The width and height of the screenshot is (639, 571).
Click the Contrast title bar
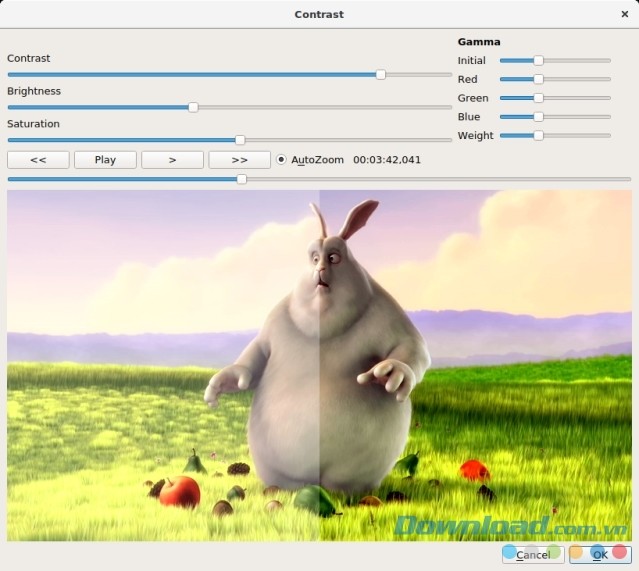tap(319, 14)
